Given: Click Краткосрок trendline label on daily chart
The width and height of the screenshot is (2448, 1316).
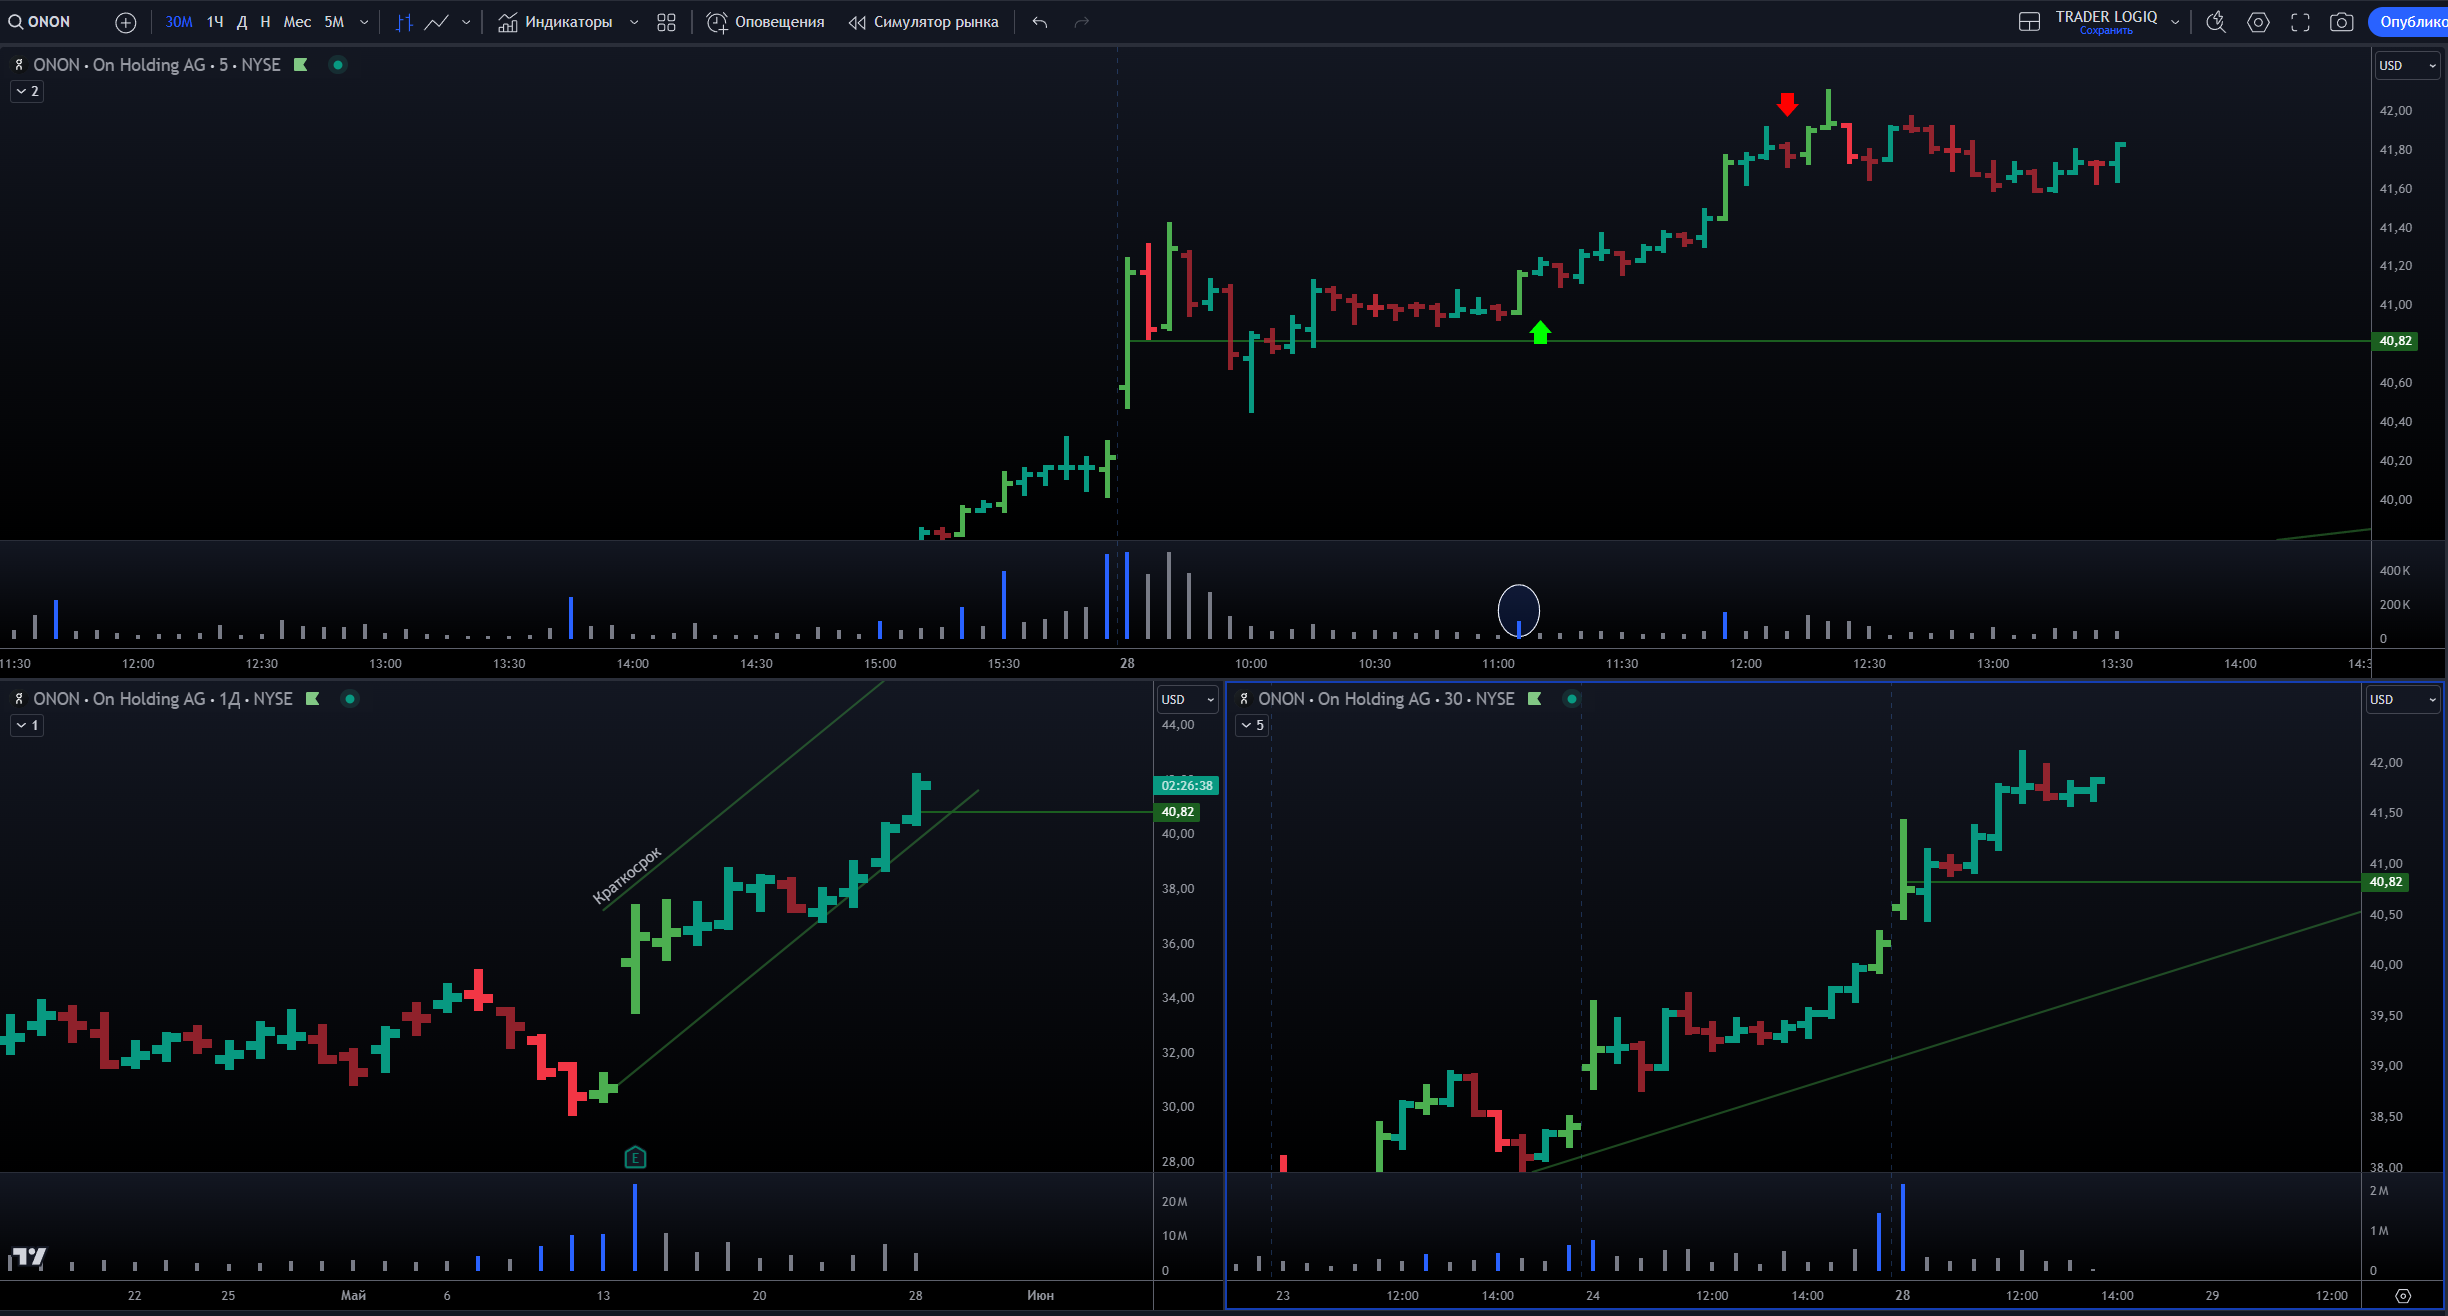Looking at the screenshot, I should 627,875.
